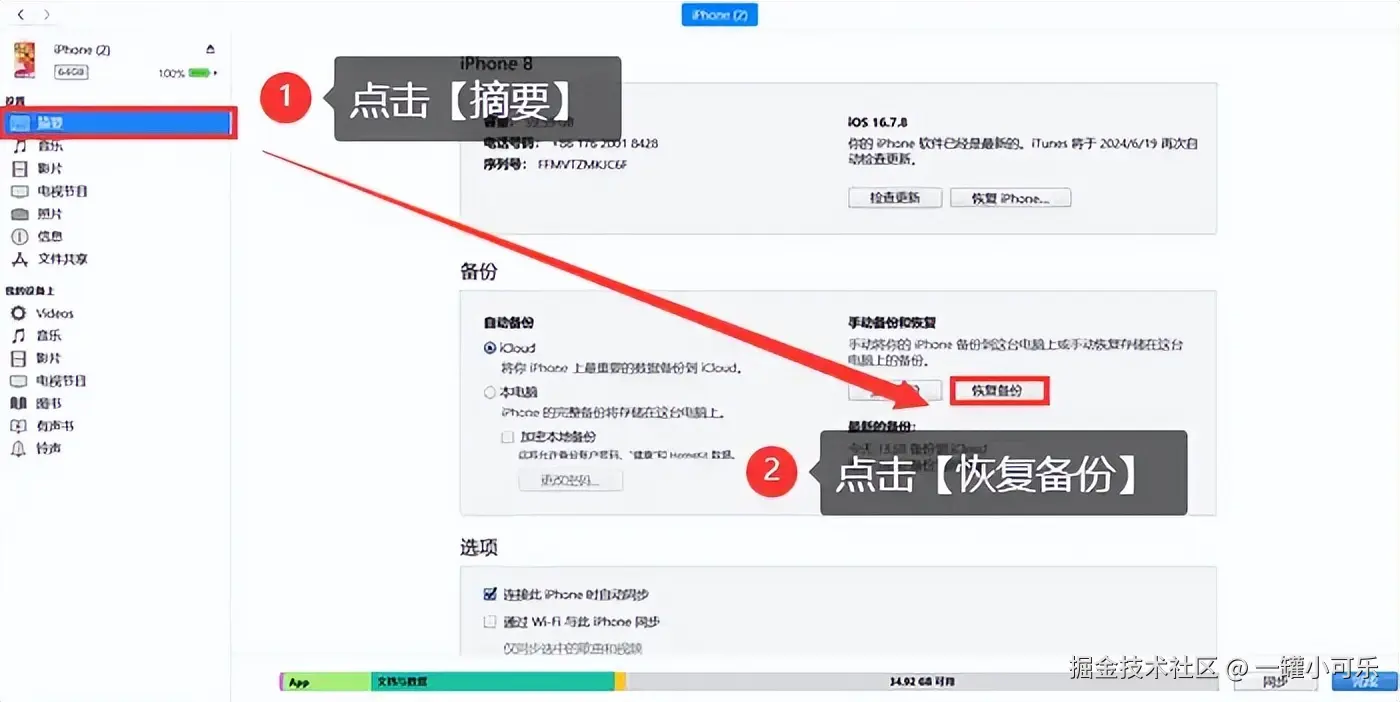Eject iPhone (2) using eject icon

(210, 49)
